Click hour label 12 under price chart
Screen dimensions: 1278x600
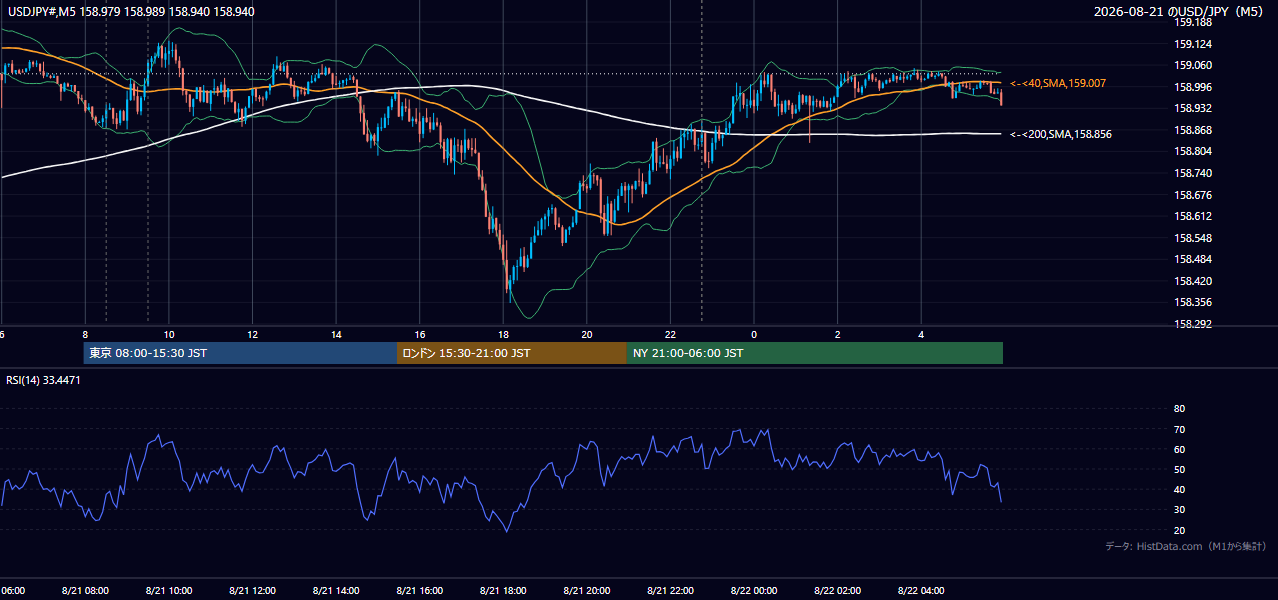point(253,335)
